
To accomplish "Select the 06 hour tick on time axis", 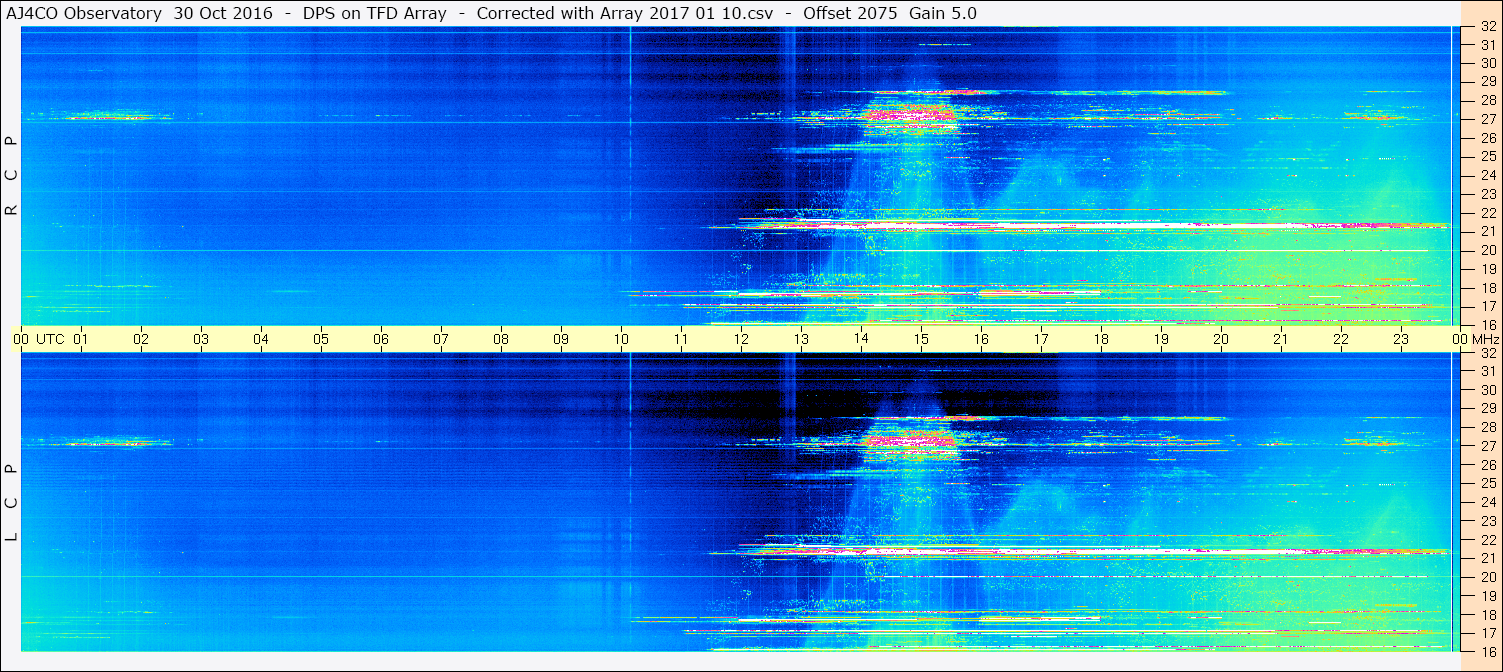I will [381, 339].
